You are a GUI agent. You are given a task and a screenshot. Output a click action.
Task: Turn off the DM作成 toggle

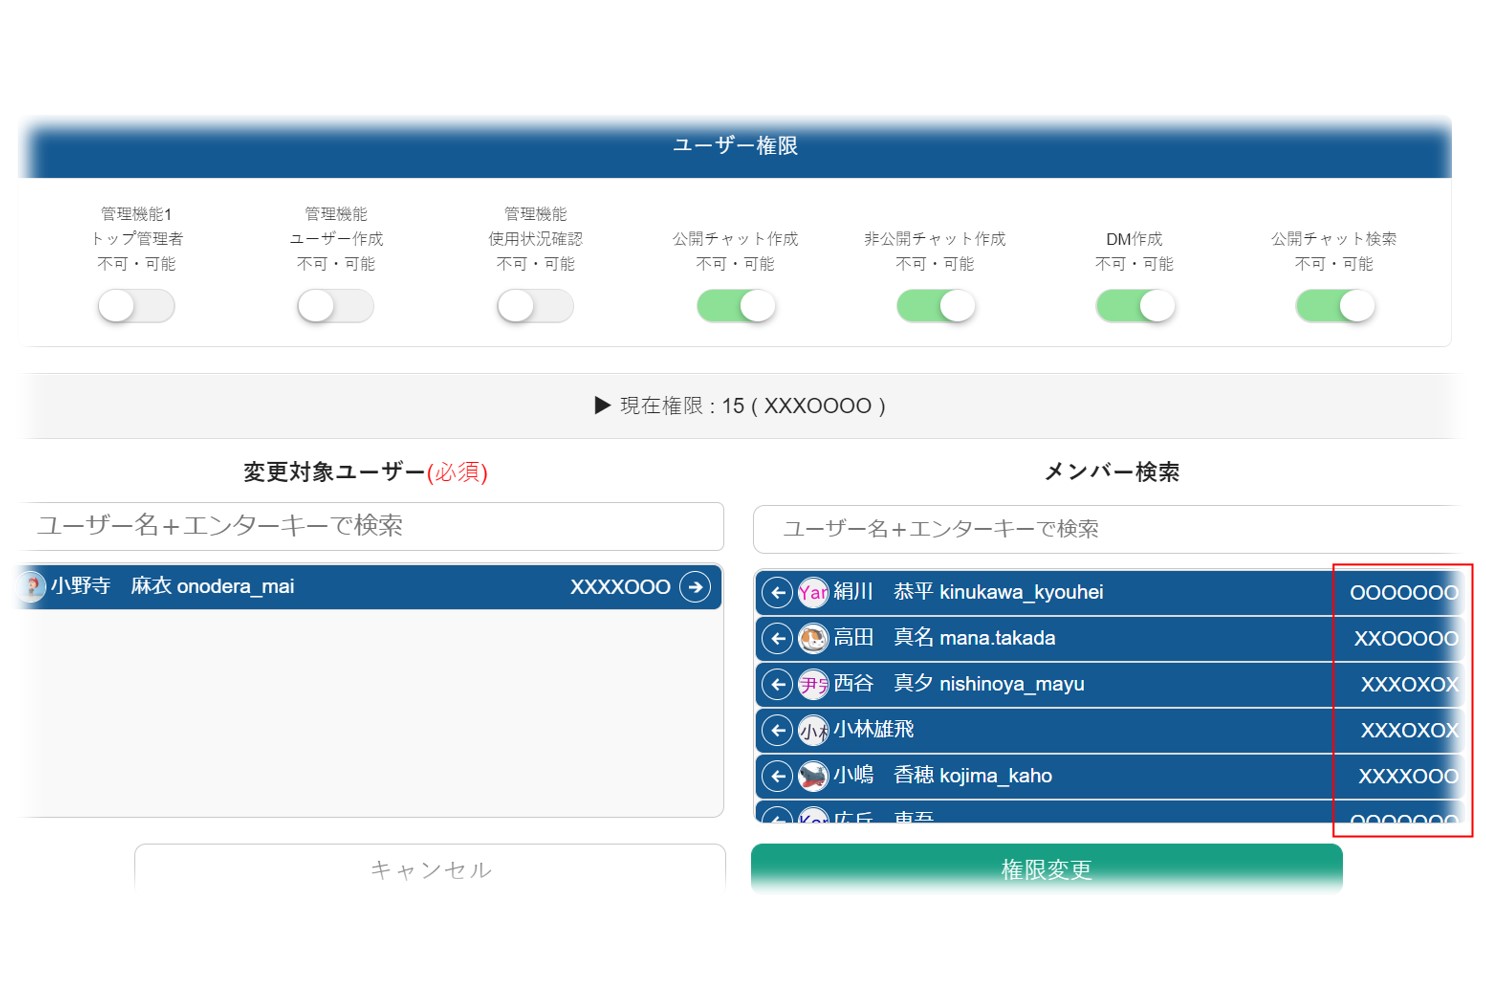pyautogui.click(x=1135, y=306)
